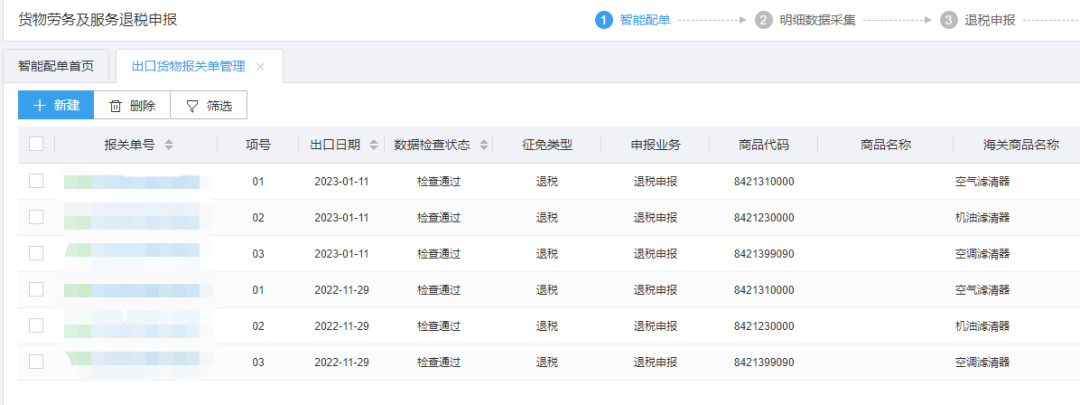The image size is (1080, 405).
Task: Click 退税 in 2022-11-29 item 02 row
Action: 548,326
